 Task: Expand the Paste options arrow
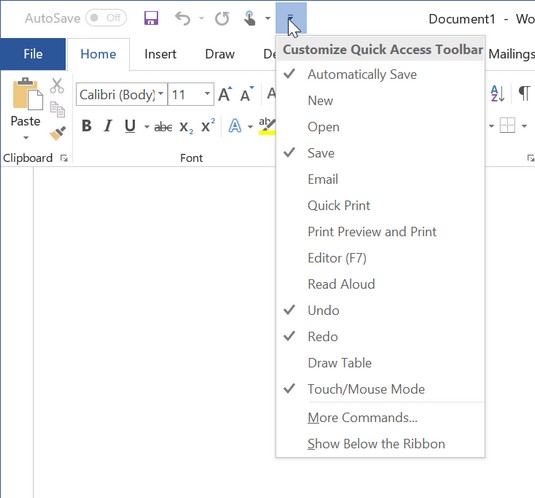tap(26, 138)
